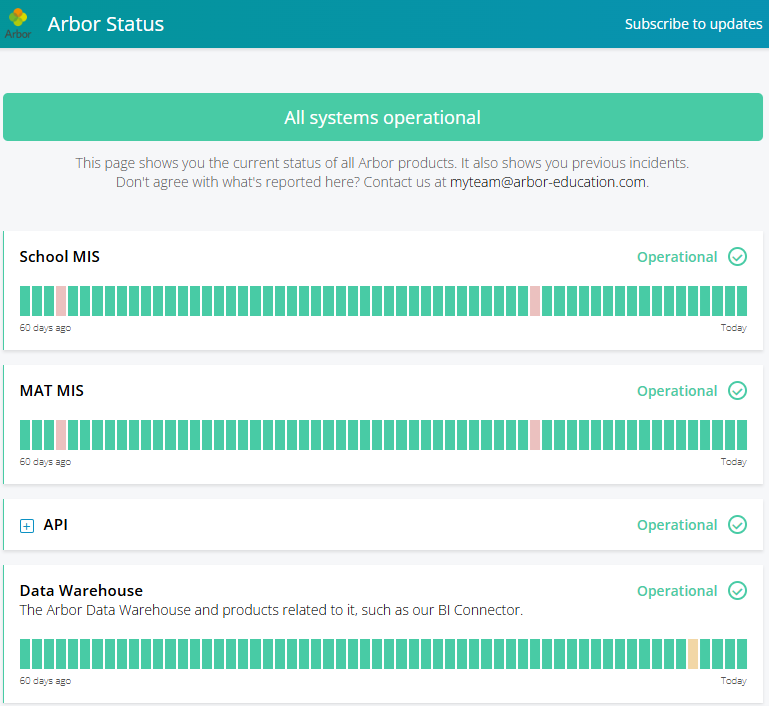
Task: Click the last (today) bar in Data Warehouse timeline
Action: [x=742, y=654]
